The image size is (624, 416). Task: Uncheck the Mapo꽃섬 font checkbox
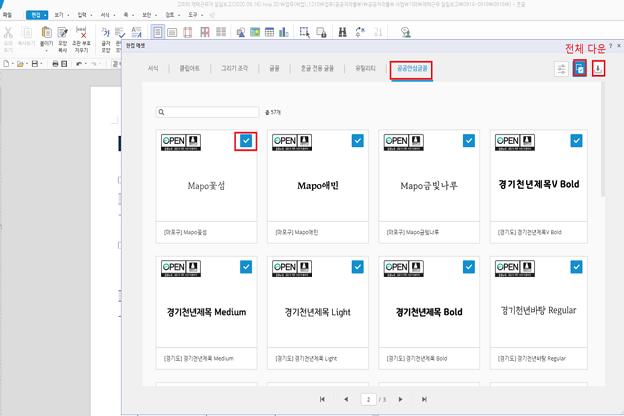pyautogui.click(x=246, y=141)
